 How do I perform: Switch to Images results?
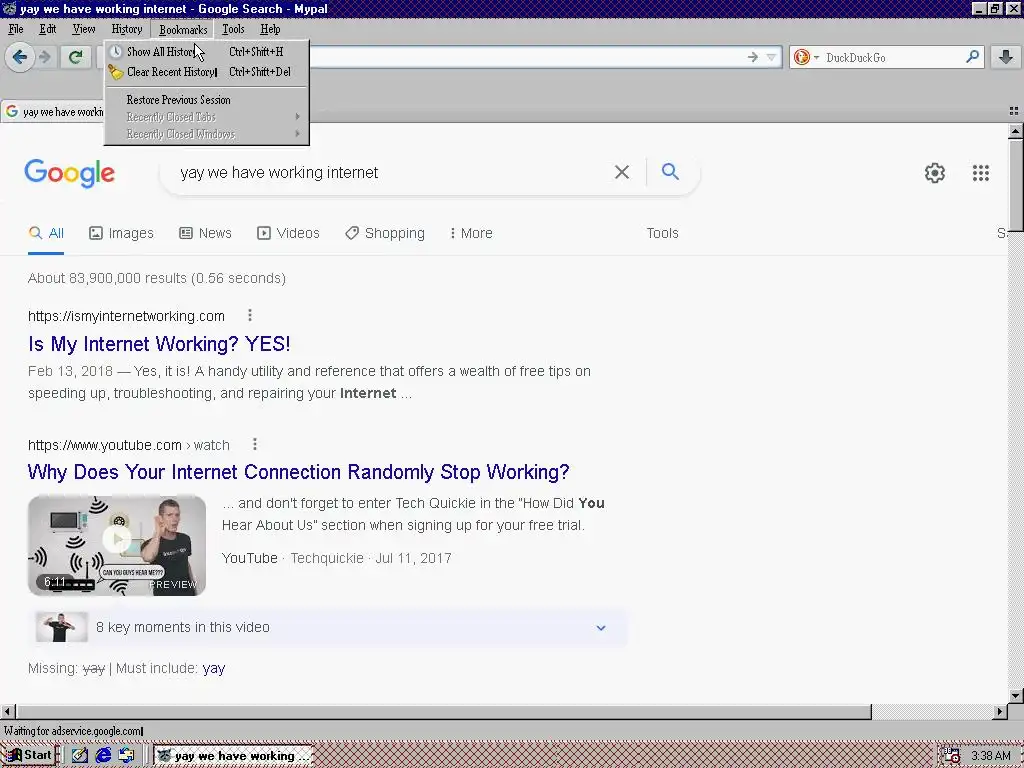(x=121, y=233)
